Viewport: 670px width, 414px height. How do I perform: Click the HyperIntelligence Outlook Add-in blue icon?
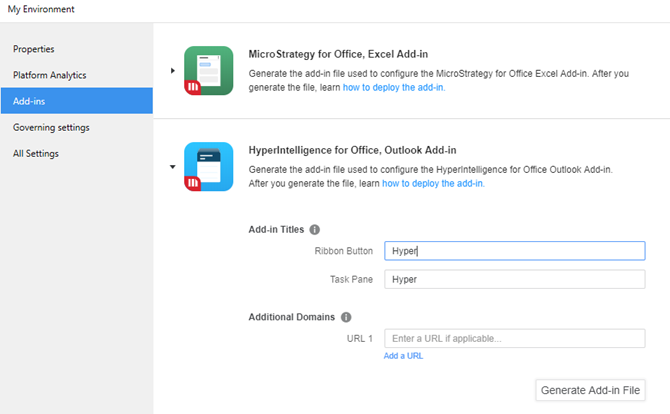(x=208, y=167)
